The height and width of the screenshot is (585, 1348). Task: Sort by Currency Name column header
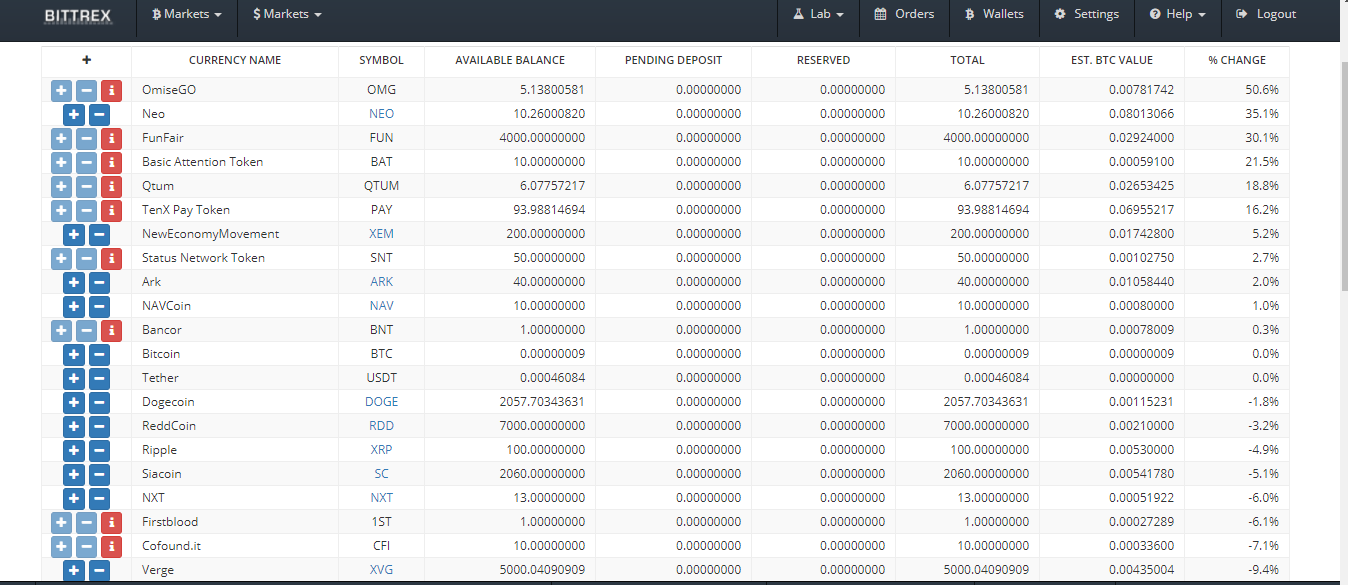tap(235, 61)
